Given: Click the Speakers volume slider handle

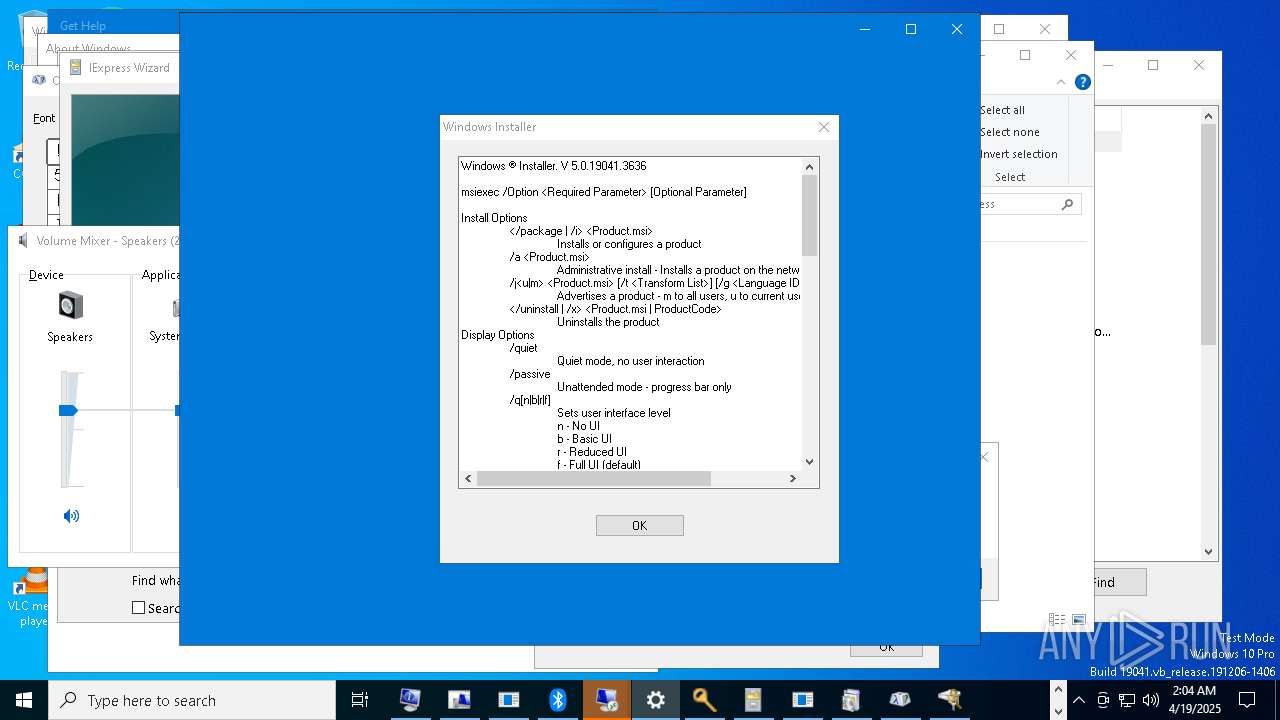Looking at the screenshot, I should (68, 410).
